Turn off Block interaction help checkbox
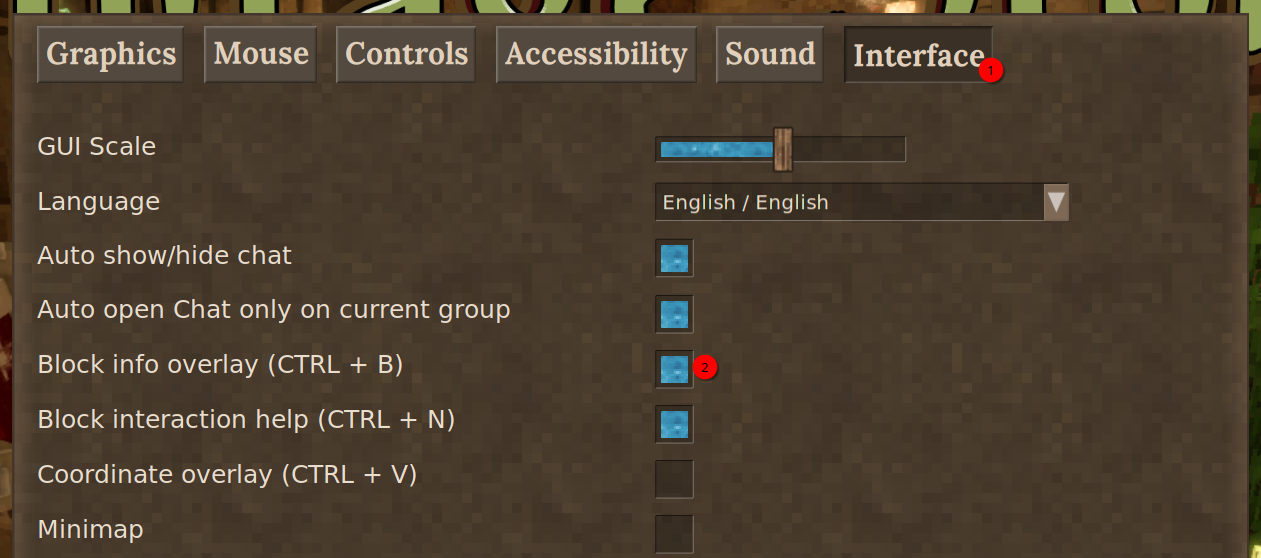 pyautogui.click(x=674, y=424)
